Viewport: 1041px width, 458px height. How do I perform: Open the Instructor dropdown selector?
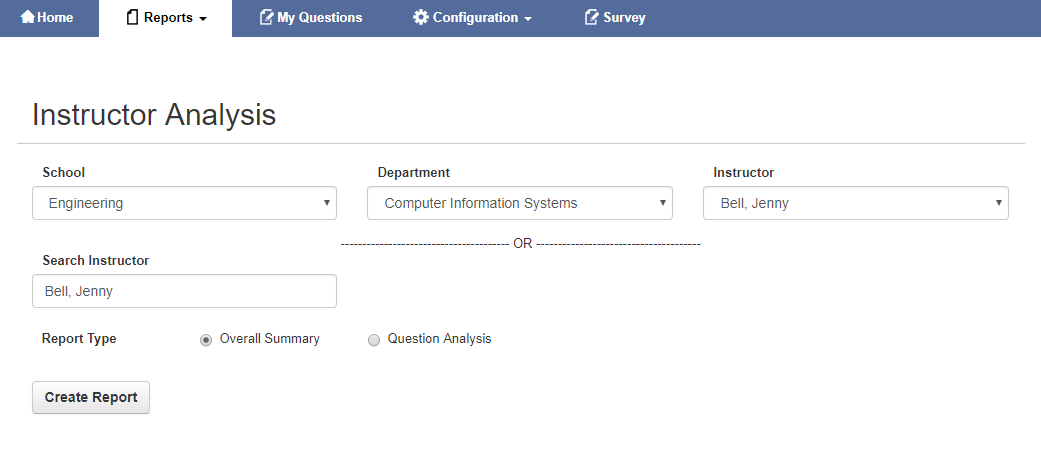coord(855,203)
